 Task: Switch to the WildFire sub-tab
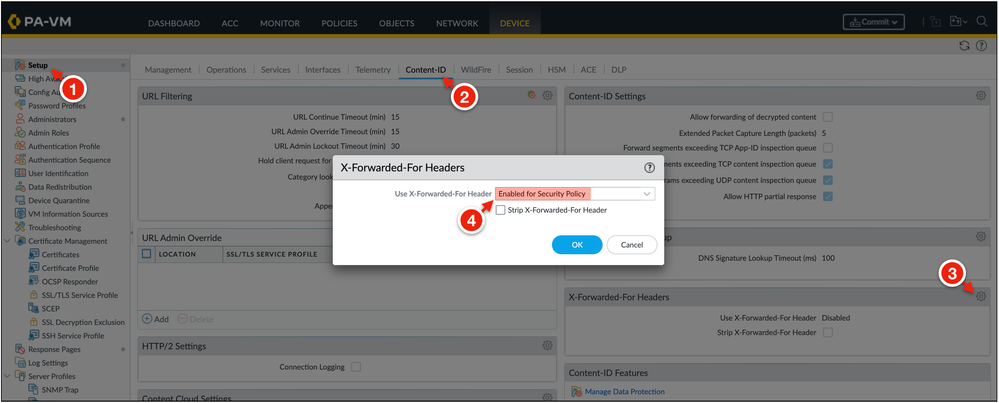(x=476, y=70)
